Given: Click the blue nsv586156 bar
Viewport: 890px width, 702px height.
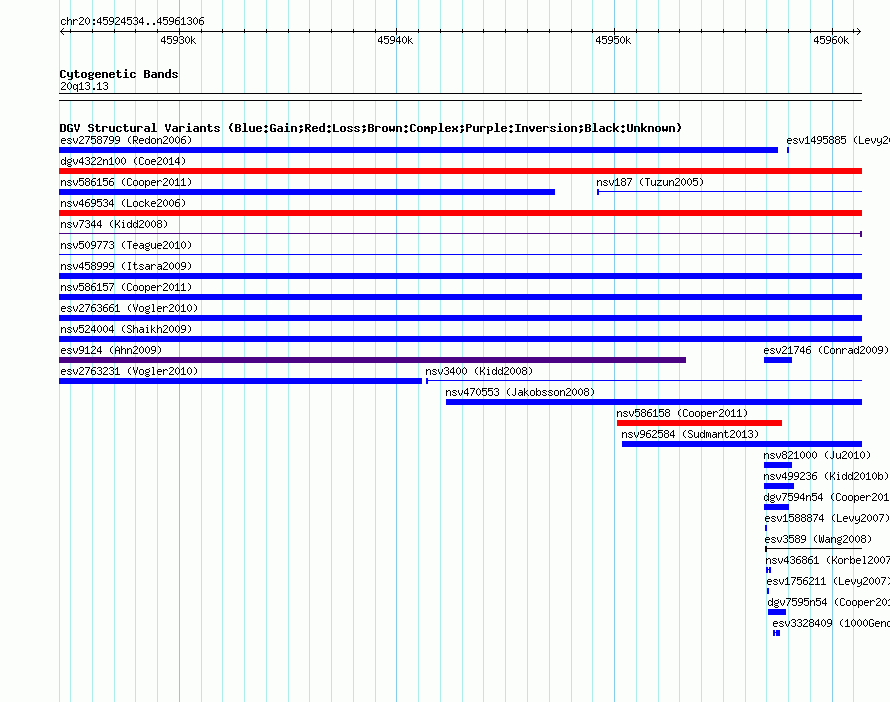Looking at the screenshot, I should tap(307, 192).
